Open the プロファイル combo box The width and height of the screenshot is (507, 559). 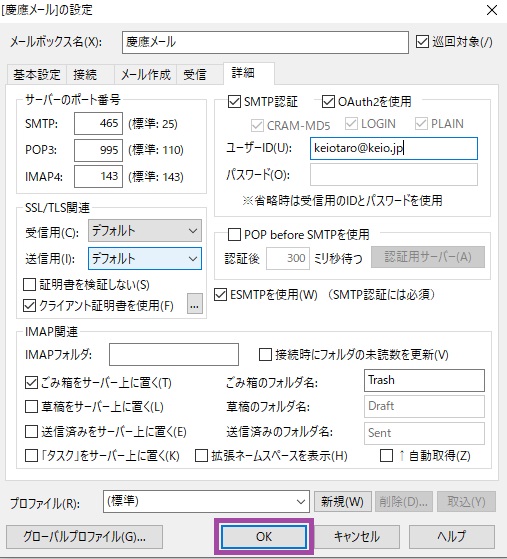206,502
